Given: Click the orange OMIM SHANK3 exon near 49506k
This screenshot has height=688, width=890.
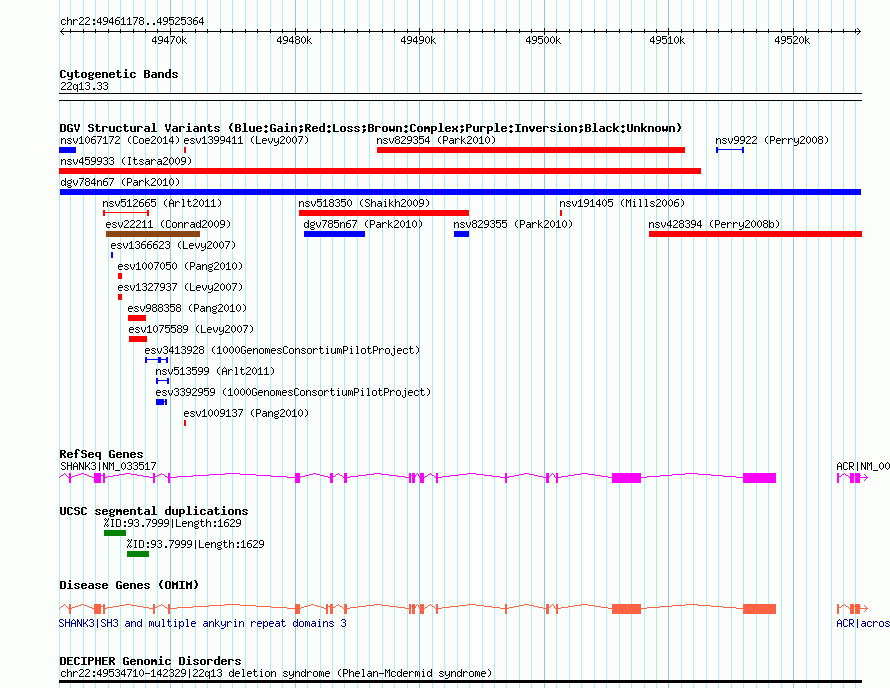Looking at the screenshot, I should click(627, 609).
